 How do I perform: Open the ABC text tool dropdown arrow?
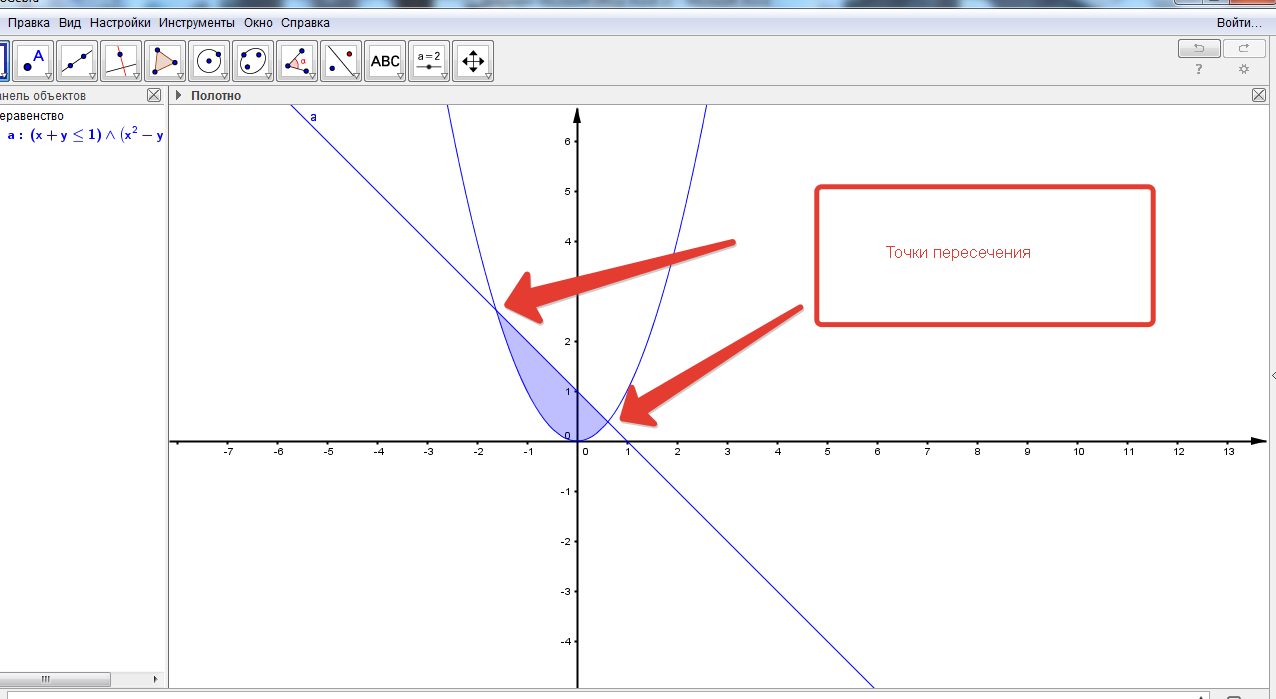pyautogui.click(x=400, y=76)
